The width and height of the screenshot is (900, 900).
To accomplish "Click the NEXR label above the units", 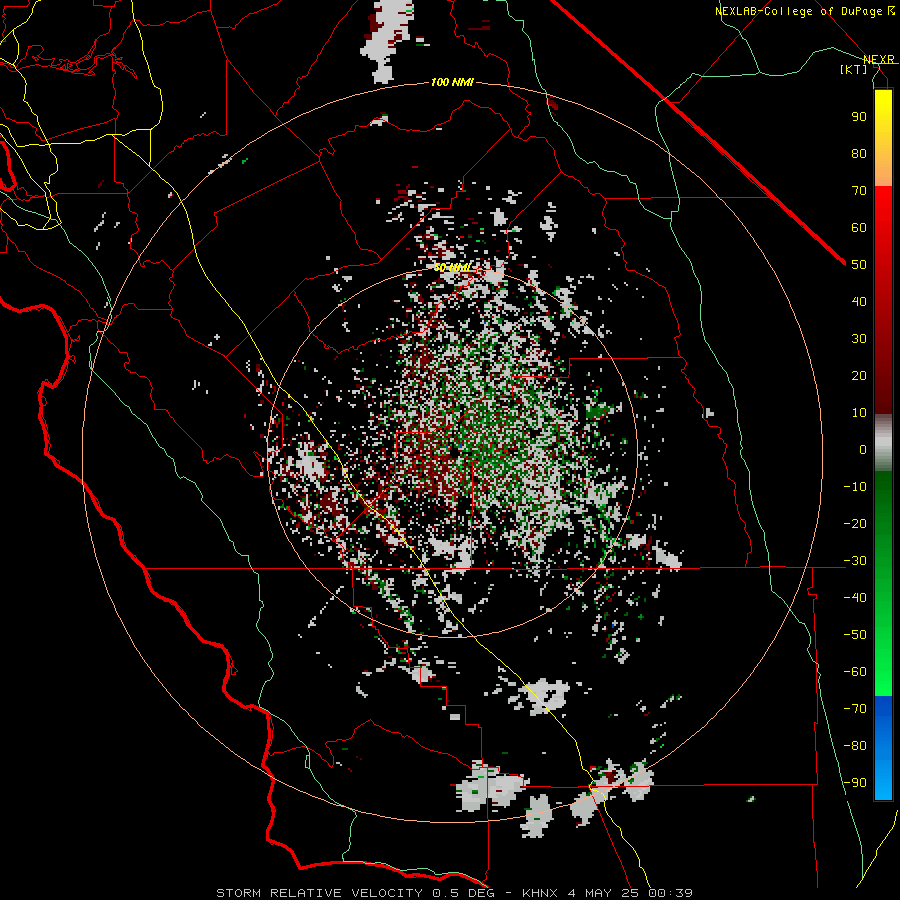I will 879,59.
